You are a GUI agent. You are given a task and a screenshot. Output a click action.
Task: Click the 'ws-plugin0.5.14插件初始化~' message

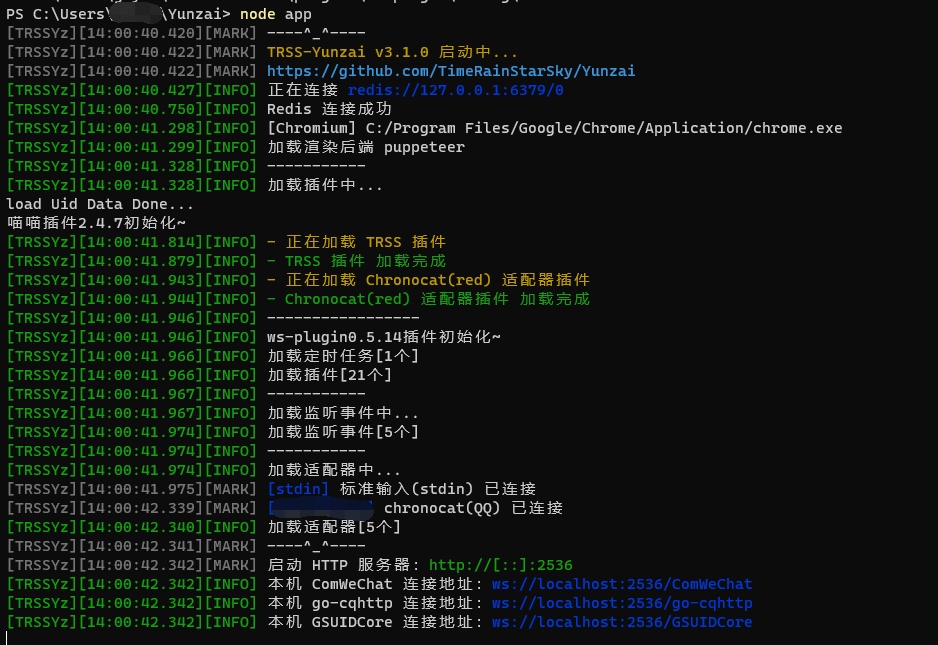pyautogui.click(x=383, y=337)
